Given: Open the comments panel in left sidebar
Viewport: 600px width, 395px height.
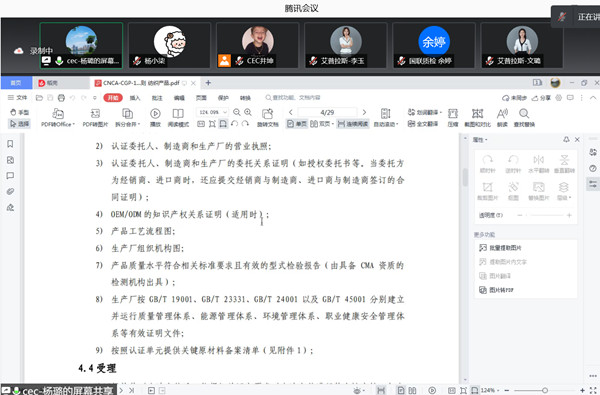Looking at the screenshot, I should tap(10, 176).
